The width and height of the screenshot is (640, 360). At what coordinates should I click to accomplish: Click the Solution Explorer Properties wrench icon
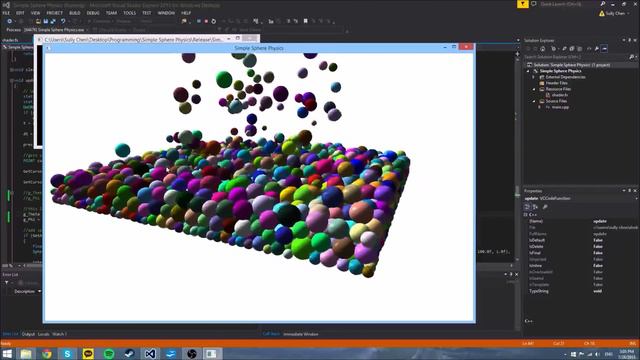(597, 49)
